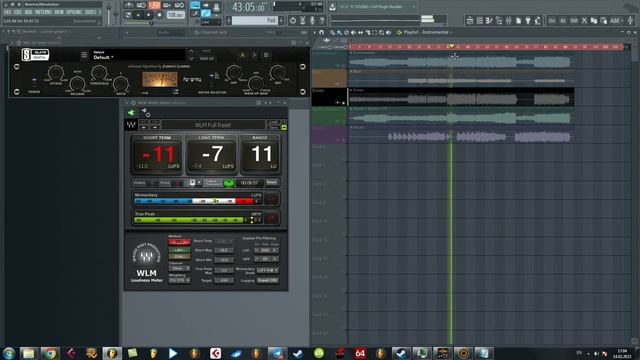Toggle the green follow transport indicator
Image resolution: width=640 pixels, height=360 pixels.
229,183
